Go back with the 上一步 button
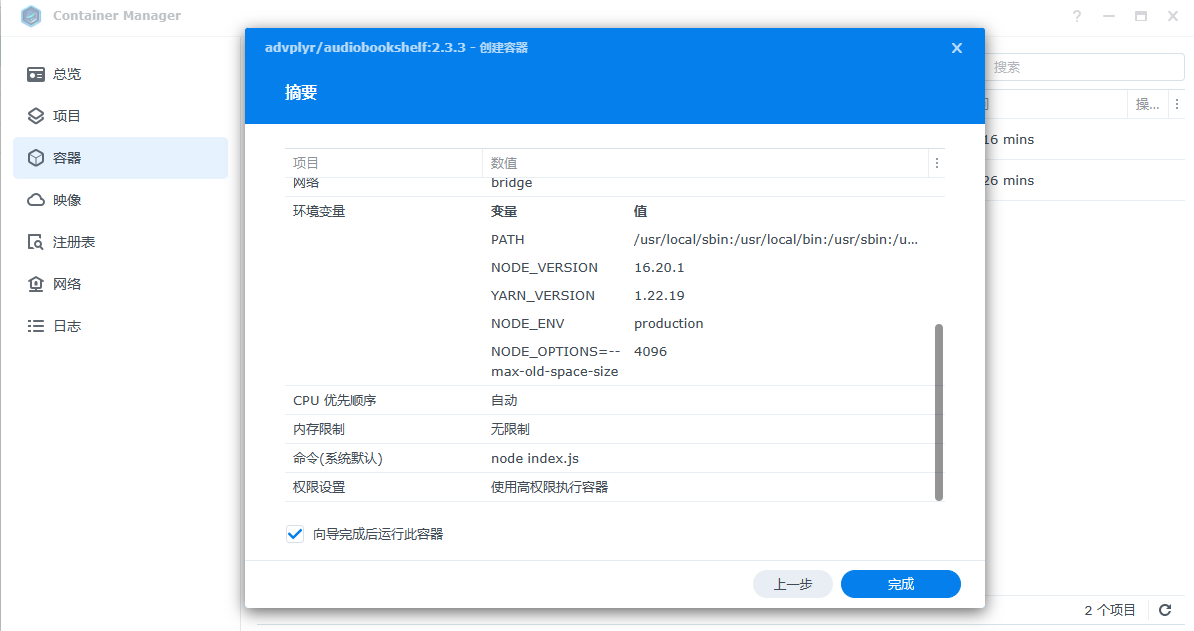Image resolution: width=1194 pixels, height=631 pixels. point(792,584)
